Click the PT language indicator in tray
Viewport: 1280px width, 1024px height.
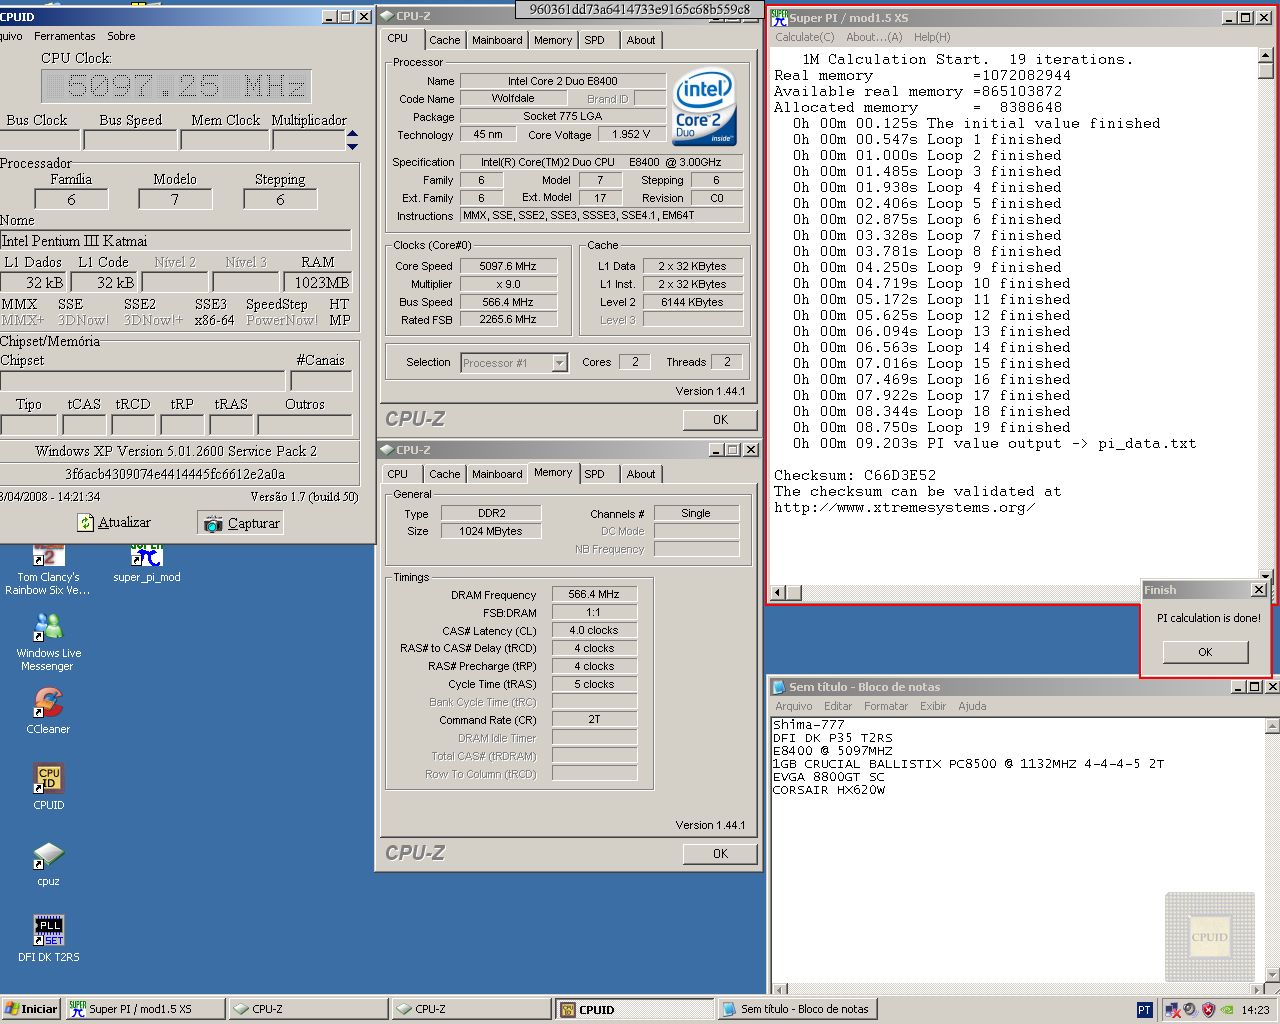click(x=1145, y=1010)
